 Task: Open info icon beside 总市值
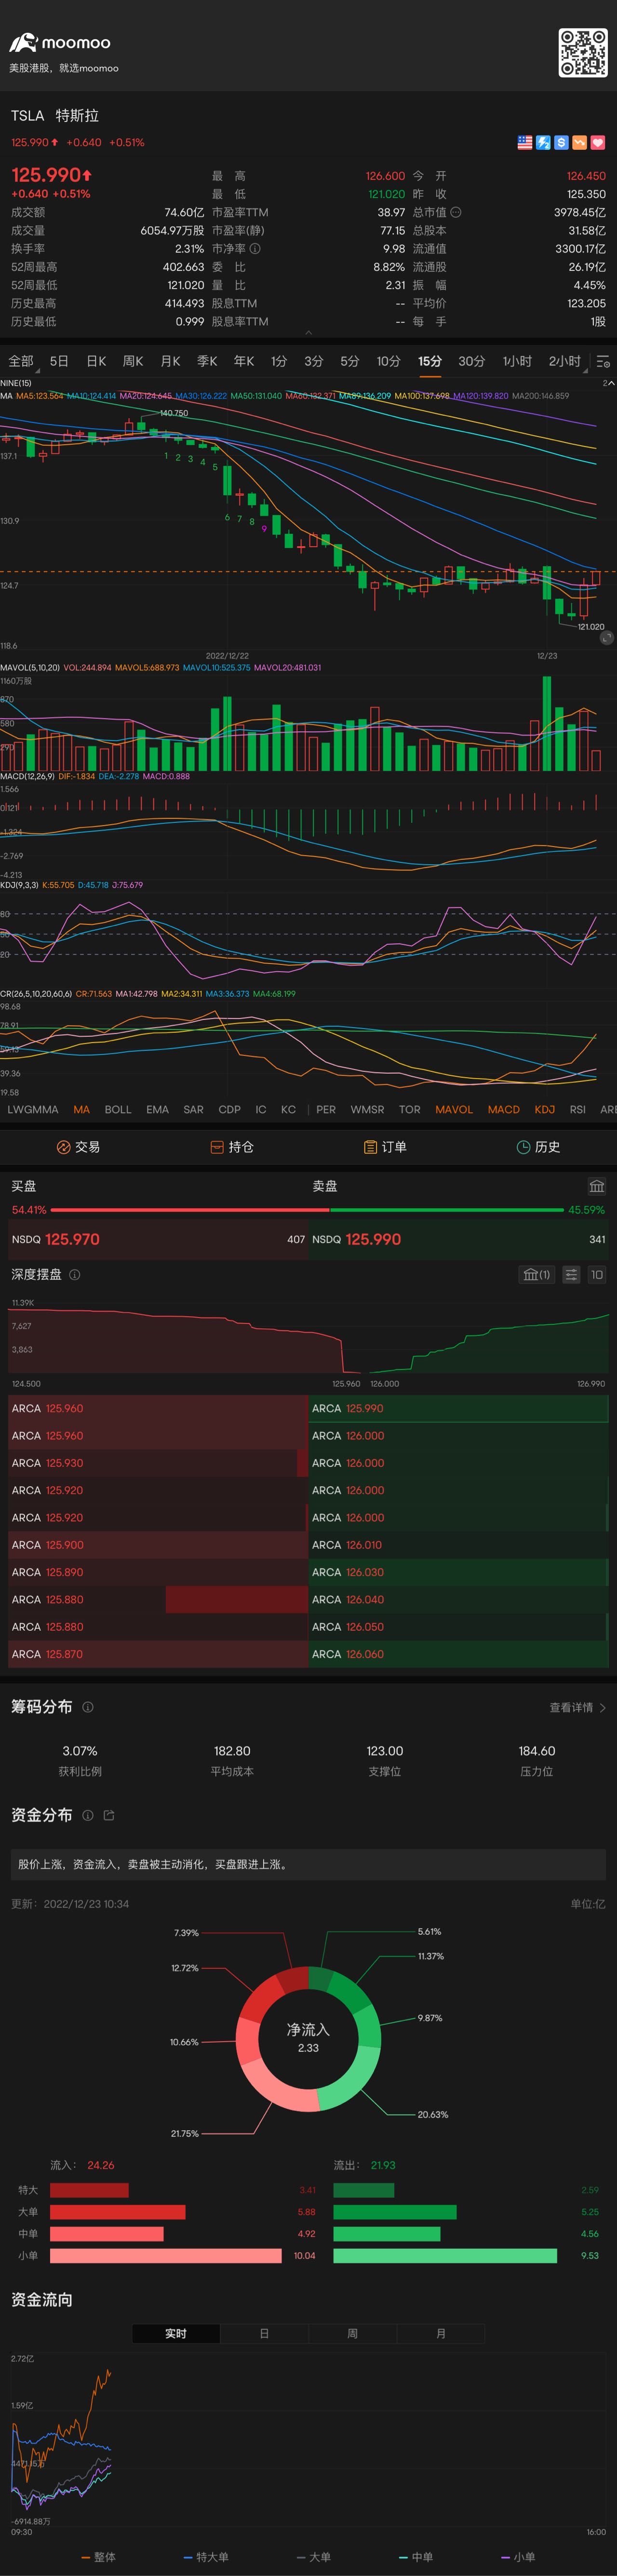(456, 212)
